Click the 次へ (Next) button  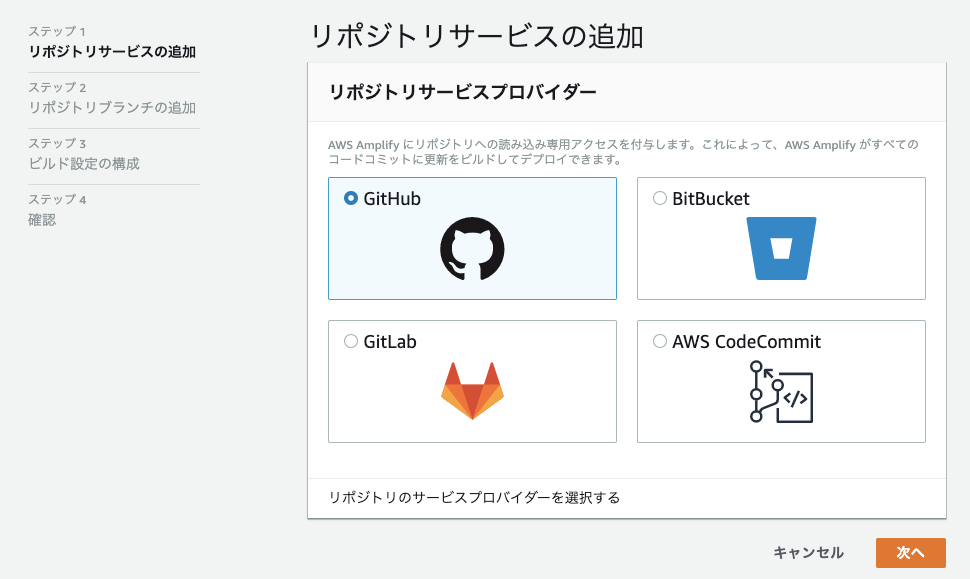coord(911,552)
